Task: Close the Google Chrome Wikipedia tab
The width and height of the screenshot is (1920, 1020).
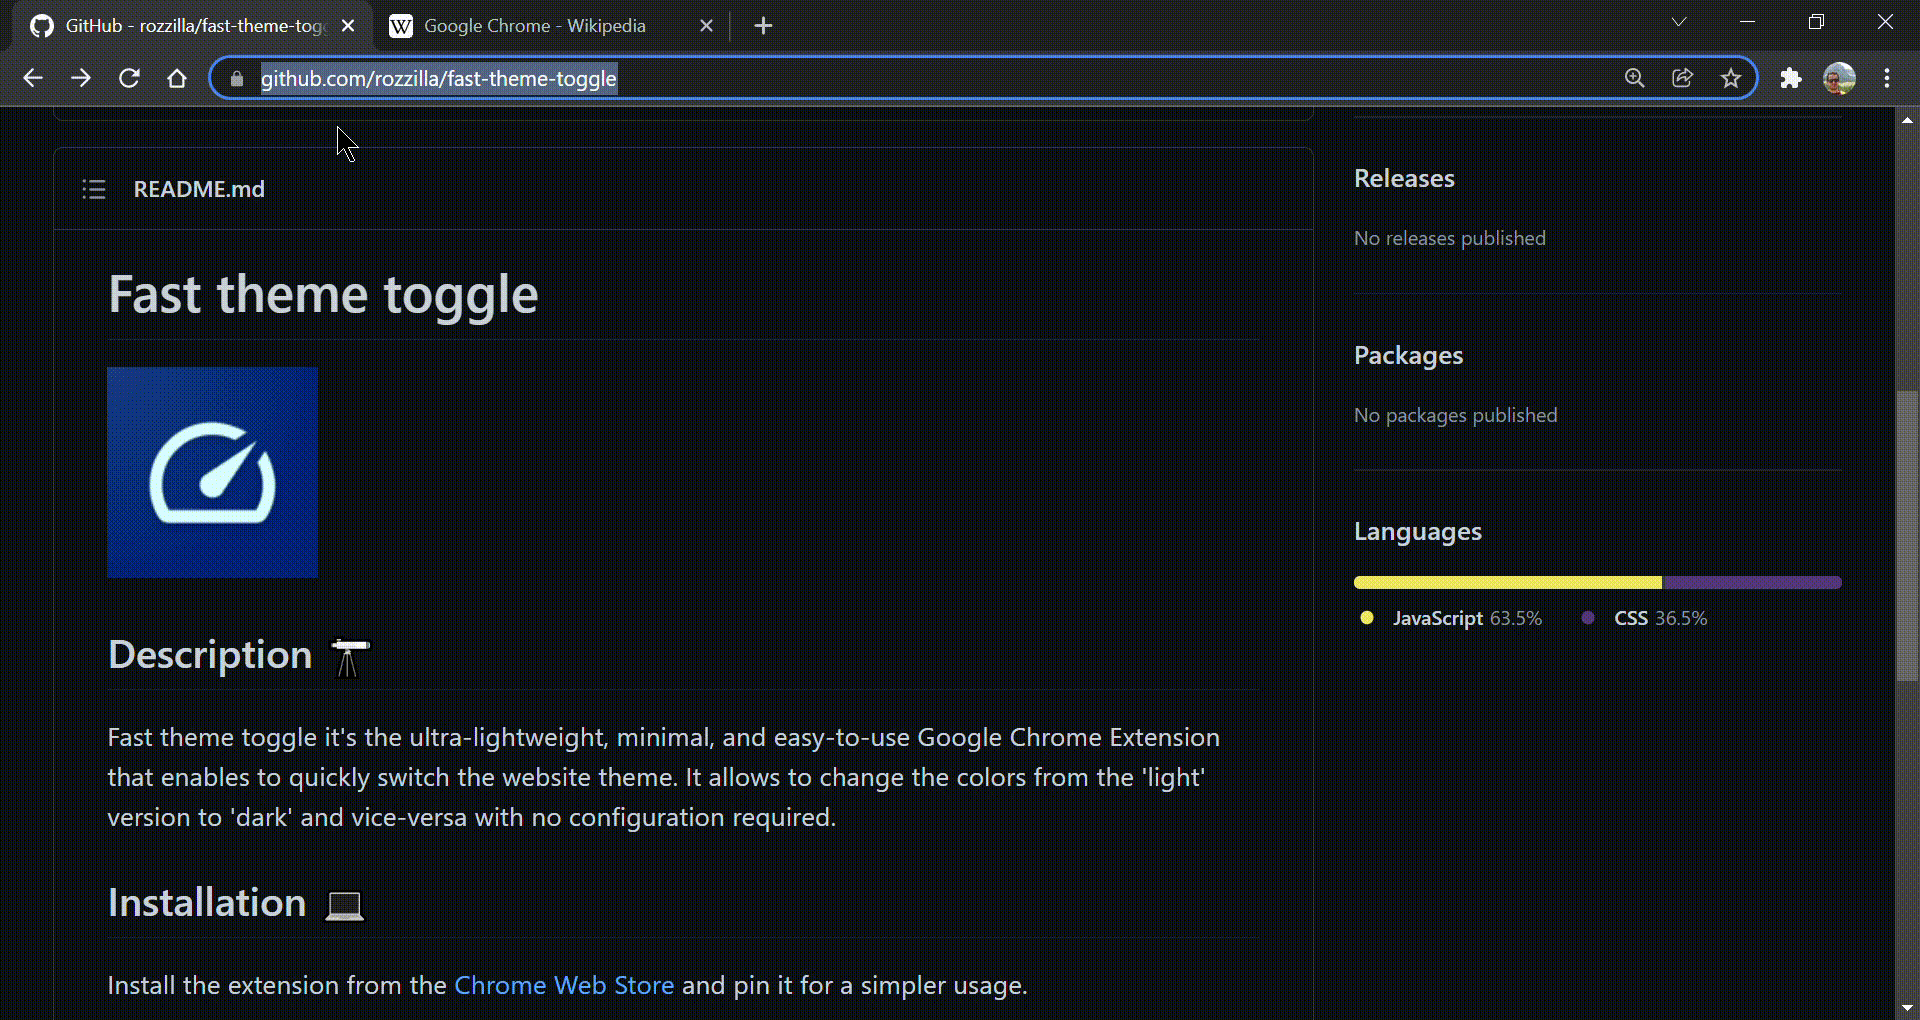Action: (706, 26)
